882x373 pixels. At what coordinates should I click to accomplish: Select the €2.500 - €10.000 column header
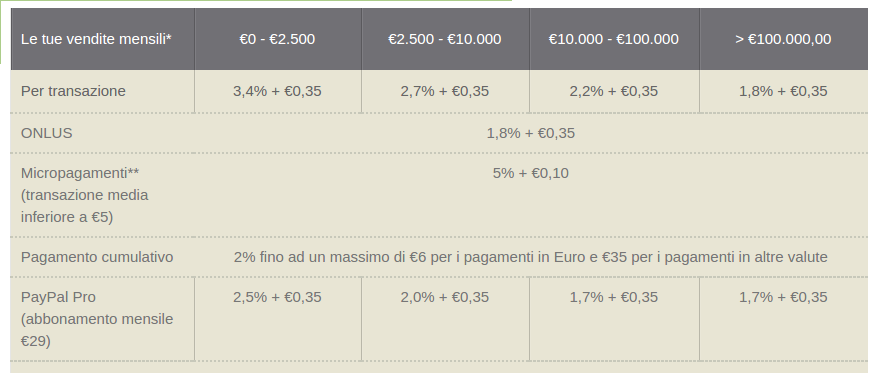445,39
